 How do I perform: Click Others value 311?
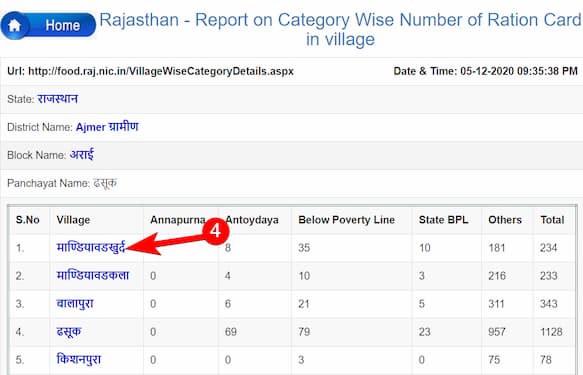496,304
